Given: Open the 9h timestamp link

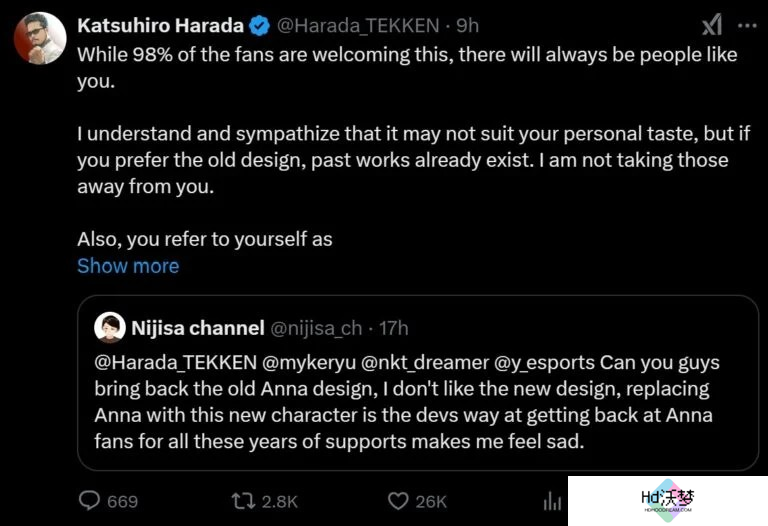Looking at the screenshot, I should pos(467,25).
